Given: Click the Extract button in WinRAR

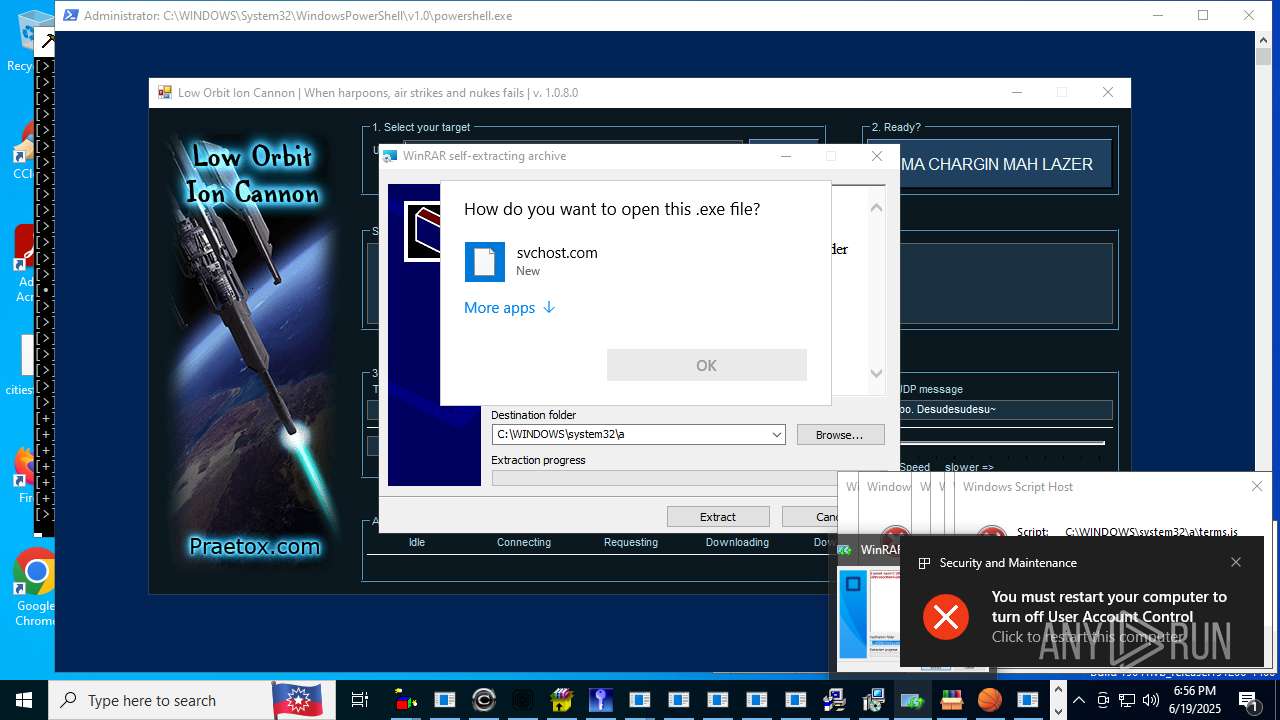Looking at the screenshot, I should (718, 517).
